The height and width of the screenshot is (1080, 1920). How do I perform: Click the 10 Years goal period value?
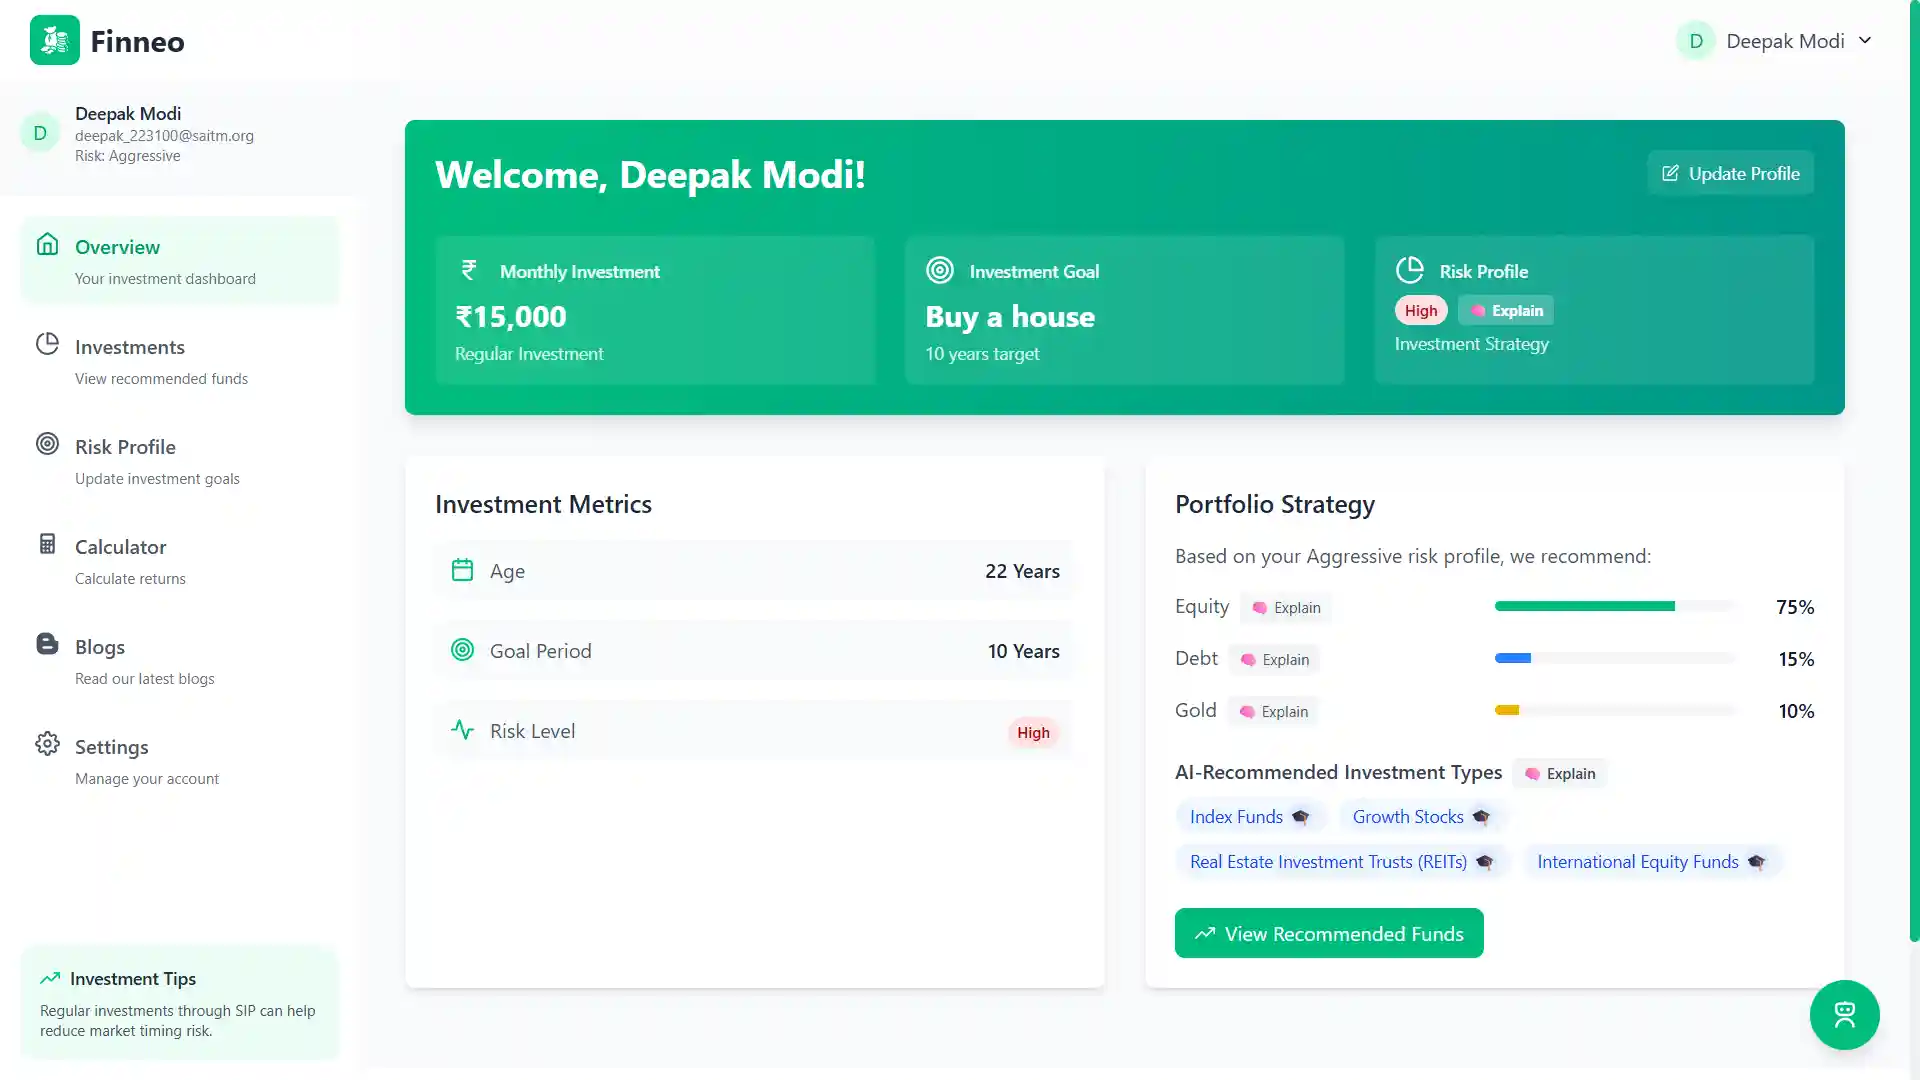1023,651
